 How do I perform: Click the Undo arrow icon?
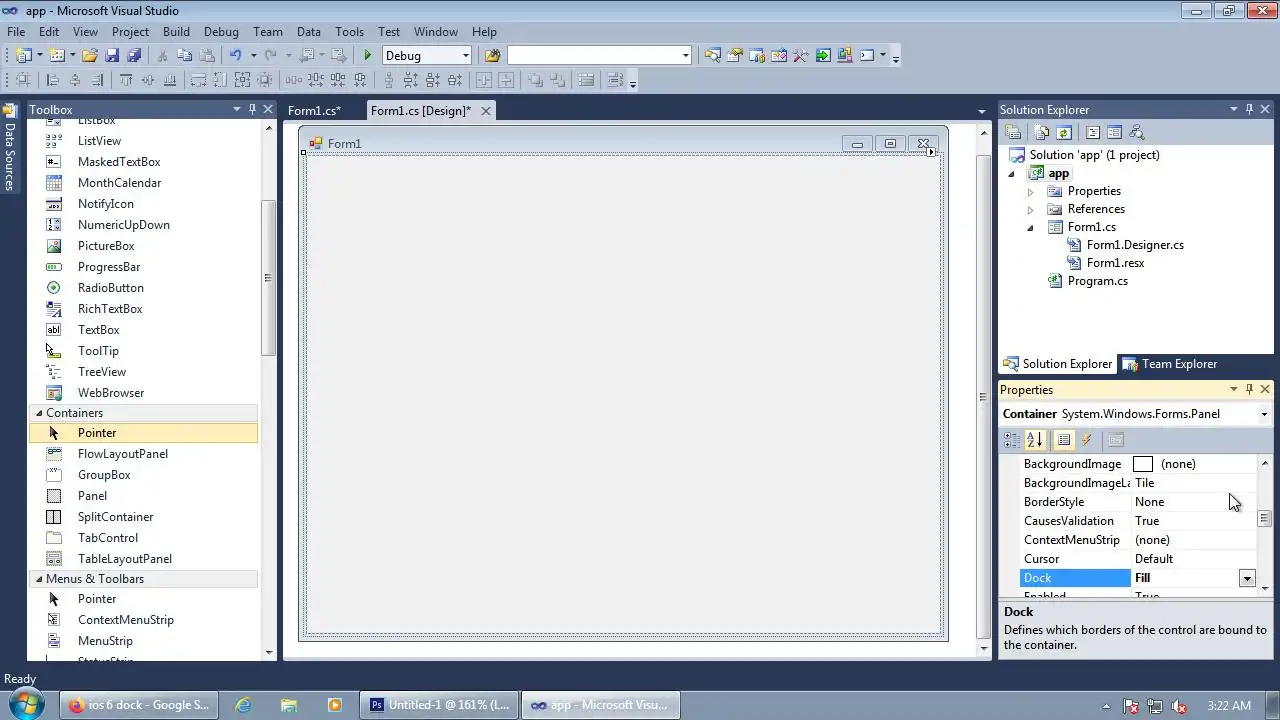pos(235,55)
